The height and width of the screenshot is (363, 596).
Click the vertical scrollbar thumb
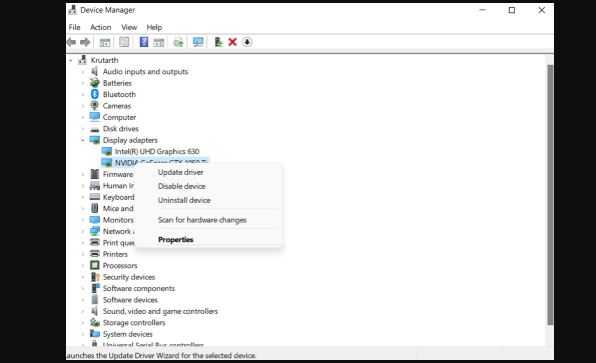(550, 195)
